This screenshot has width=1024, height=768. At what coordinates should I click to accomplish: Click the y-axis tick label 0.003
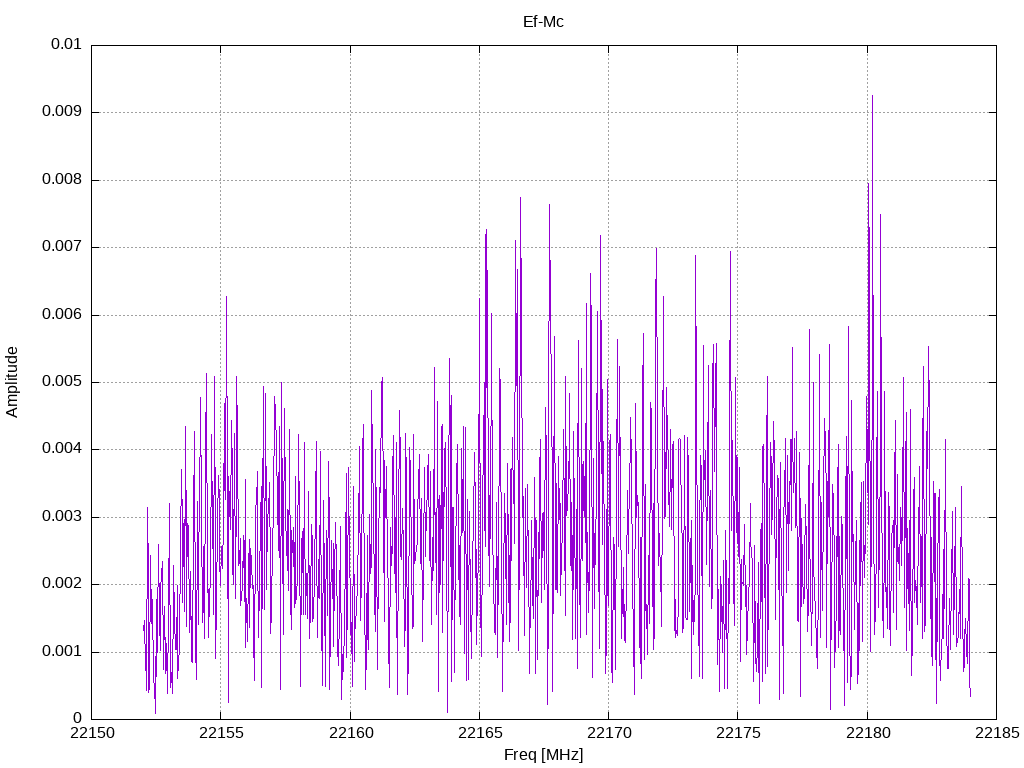62,517
